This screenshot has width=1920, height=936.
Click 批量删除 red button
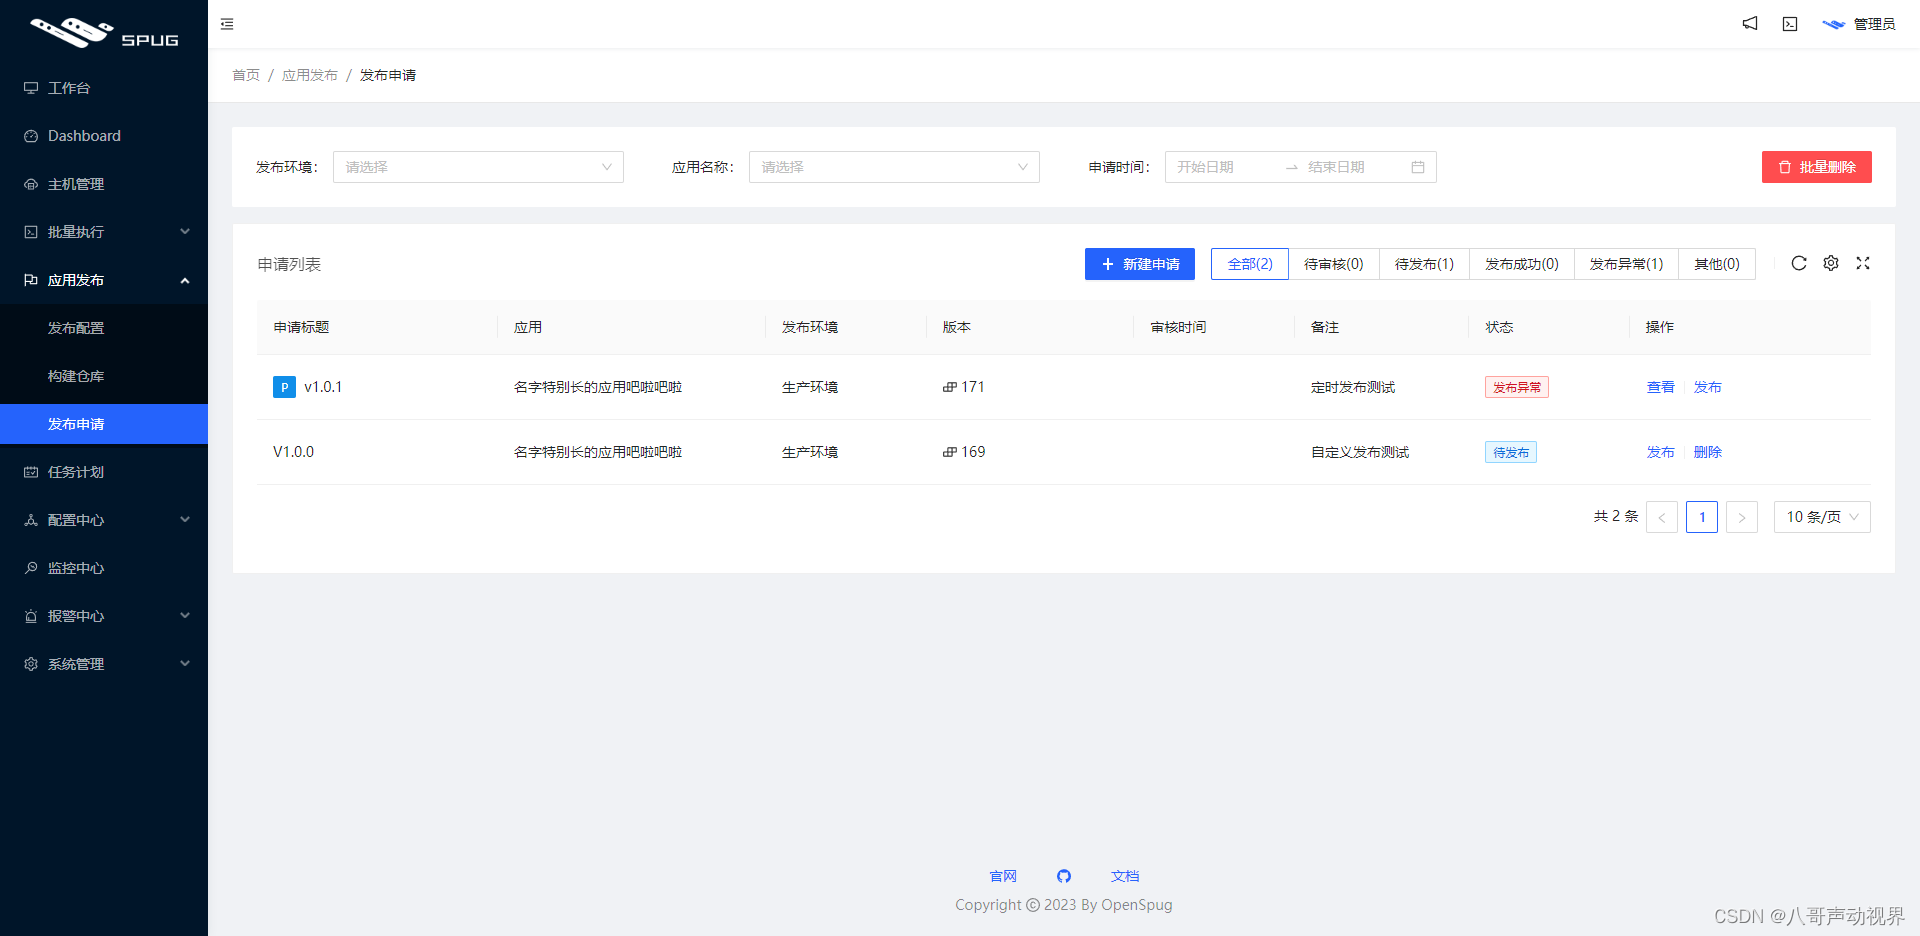tap(1816, 167)
